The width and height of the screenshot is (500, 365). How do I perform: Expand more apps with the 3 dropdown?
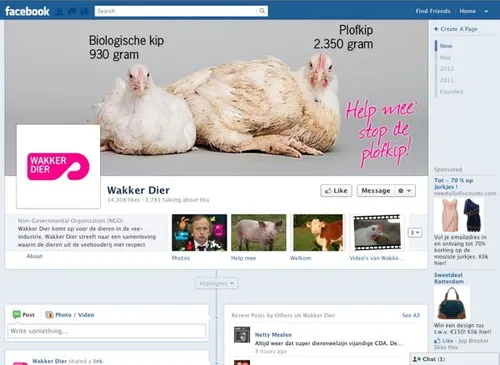[x=415, y=232]
